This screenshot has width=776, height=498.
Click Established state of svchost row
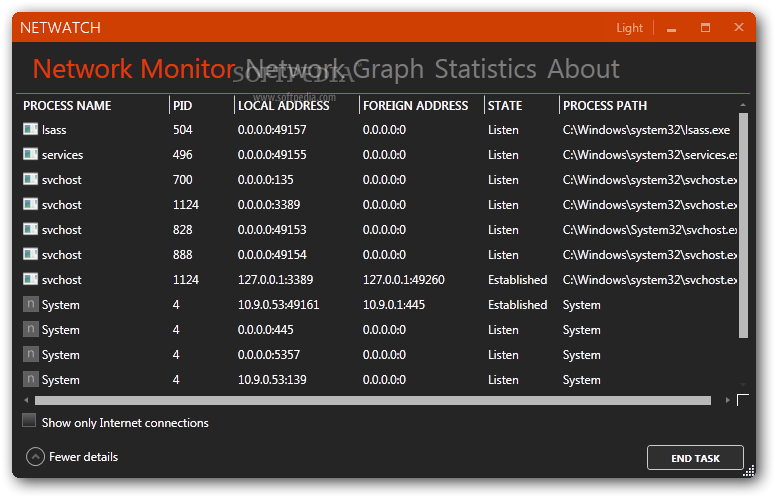(x=517, y=279)
